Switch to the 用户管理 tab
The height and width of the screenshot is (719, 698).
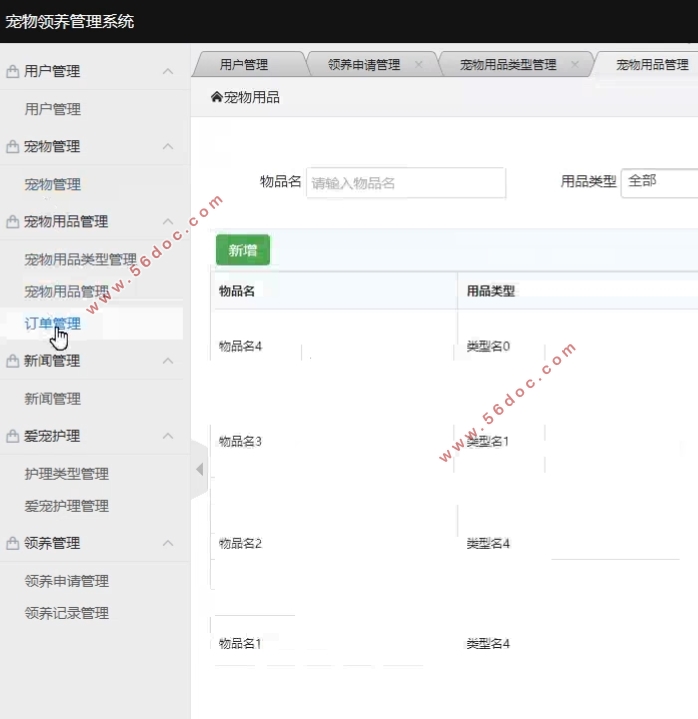pos(244,65)
